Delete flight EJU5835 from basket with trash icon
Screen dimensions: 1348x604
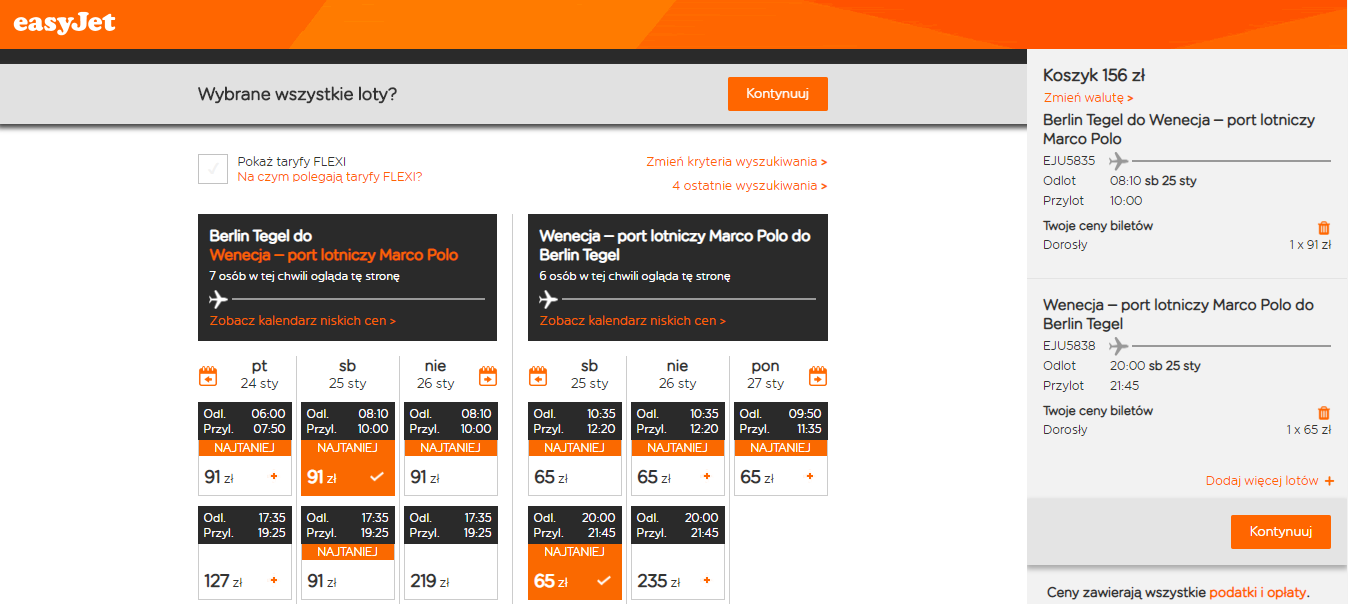point(1324,228)
